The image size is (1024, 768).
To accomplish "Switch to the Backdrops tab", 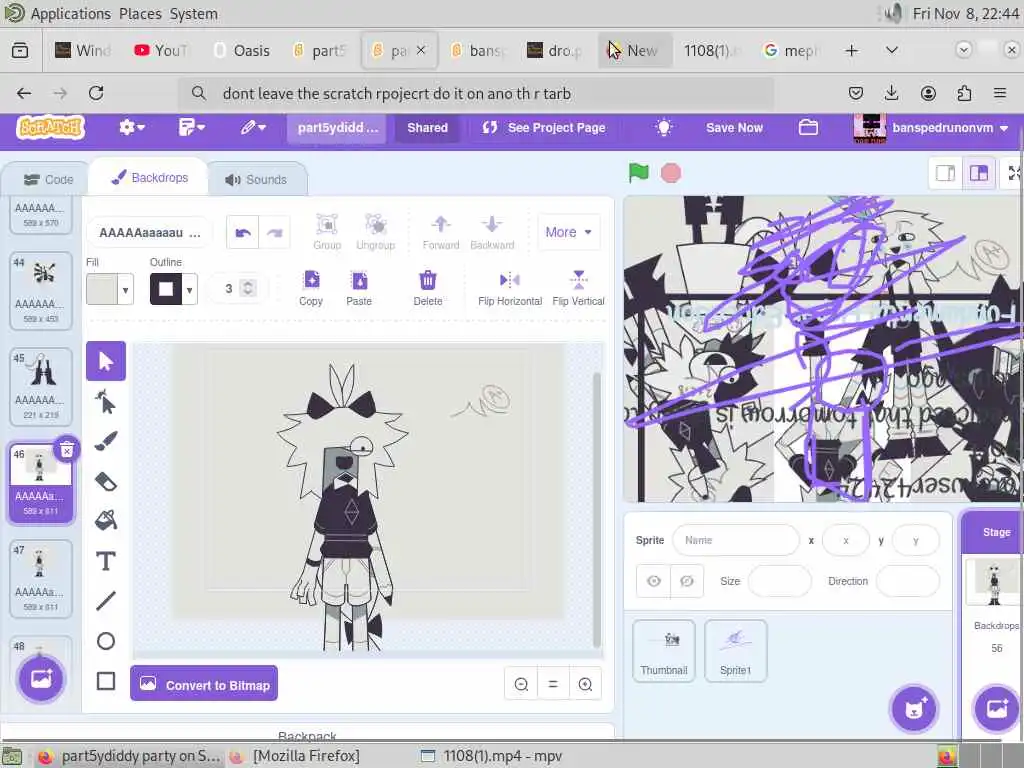I will (x=150, y=178).
